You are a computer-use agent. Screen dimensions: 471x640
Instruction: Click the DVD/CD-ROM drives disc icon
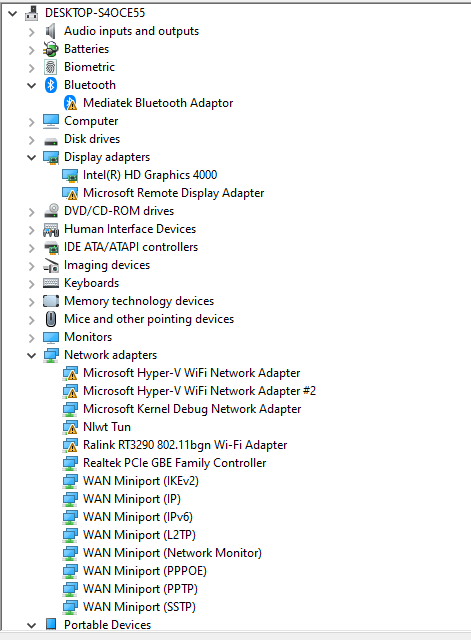(51, 211)
